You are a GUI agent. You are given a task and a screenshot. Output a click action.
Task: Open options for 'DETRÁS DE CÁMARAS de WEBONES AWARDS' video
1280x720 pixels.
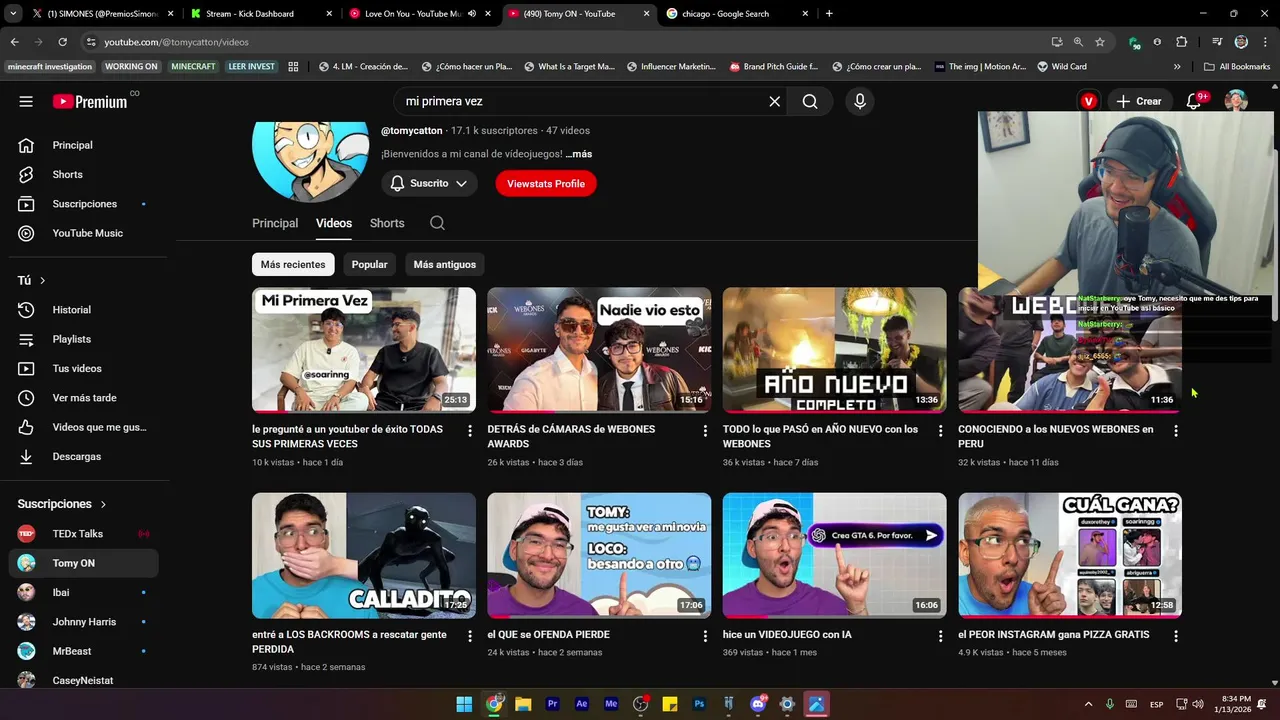tap(705, 431)
